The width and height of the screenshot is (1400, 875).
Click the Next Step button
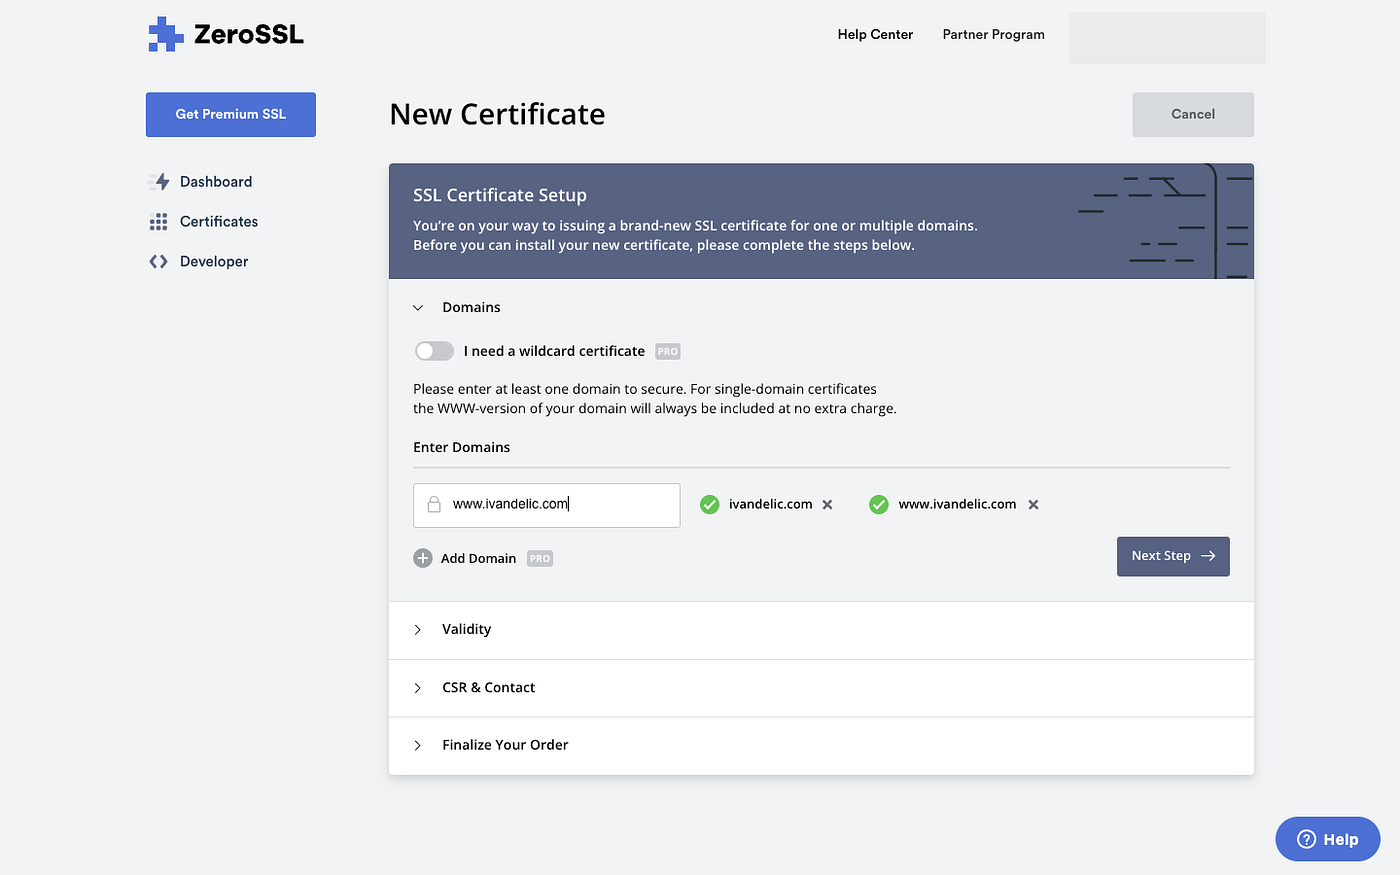click(1173, 557)
